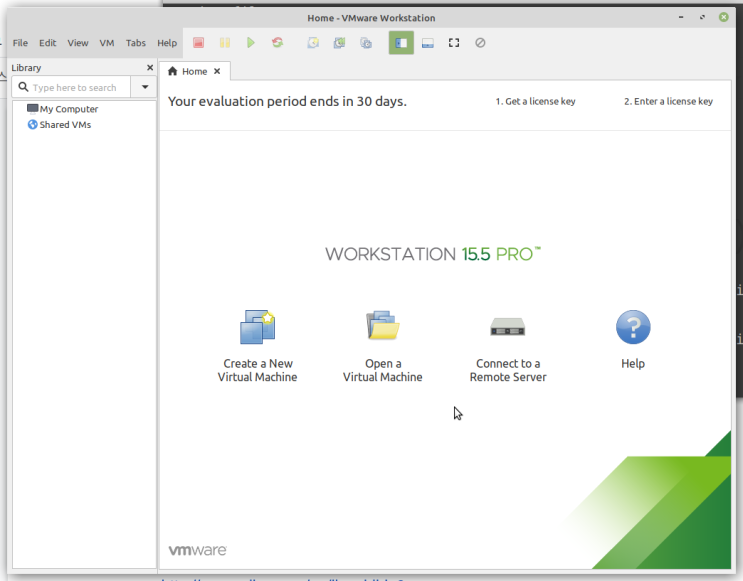Click the green Power On play icon
Viewport: 743px width, 581px height.
(x=251, y=43)
